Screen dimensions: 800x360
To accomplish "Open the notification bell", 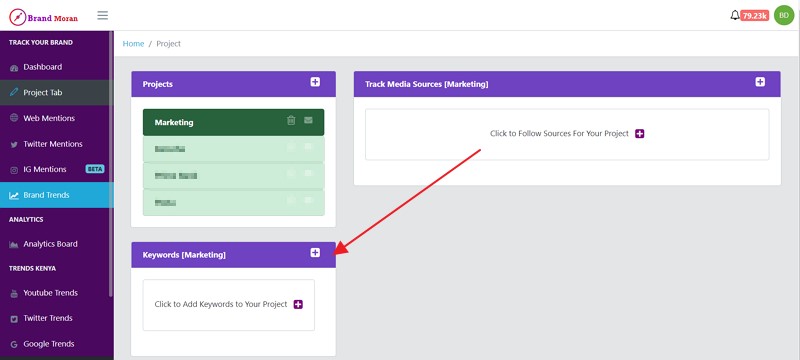I will pyautogui.click(x=735, y=15).
